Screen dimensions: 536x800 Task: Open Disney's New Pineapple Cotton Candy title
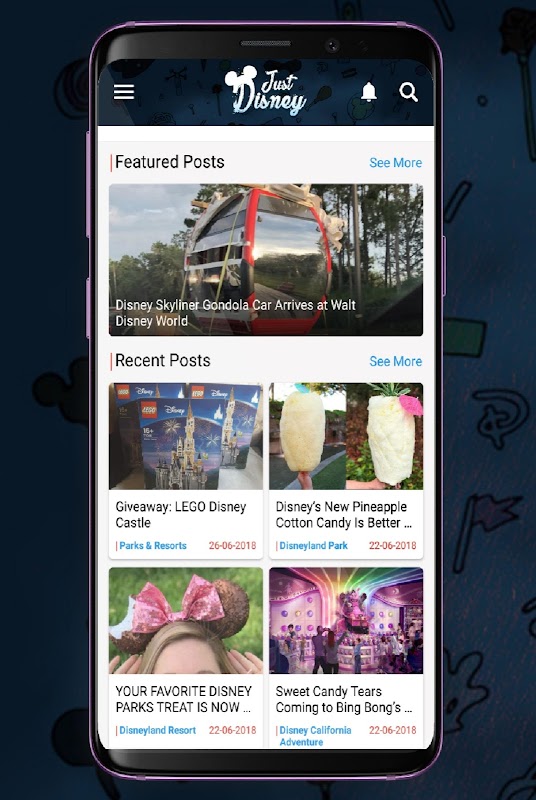tap(344, 514)
